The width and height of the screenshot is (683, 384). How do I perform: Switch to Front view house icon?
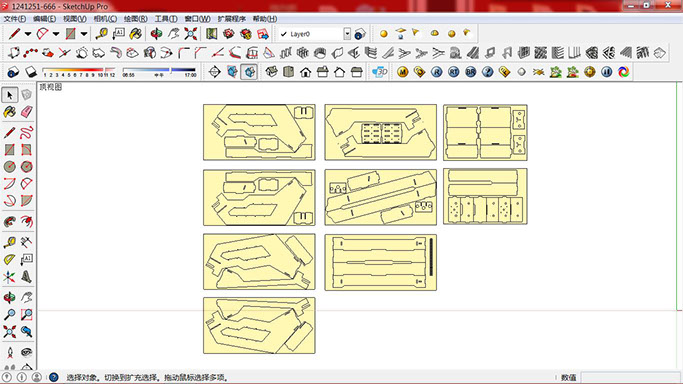tap(305, 72)
